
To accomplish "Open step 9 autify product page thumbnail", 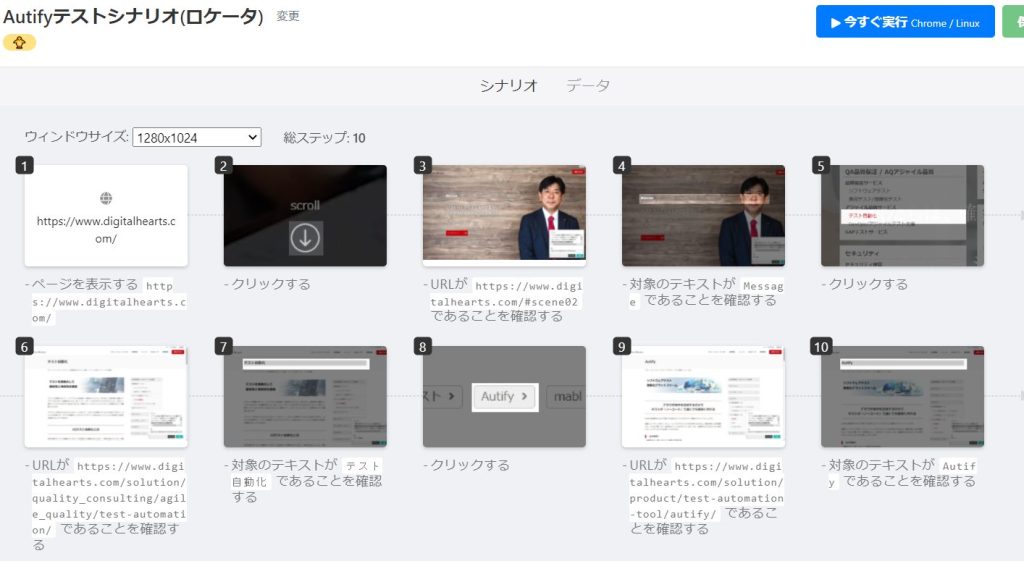I will pos(703,396).
